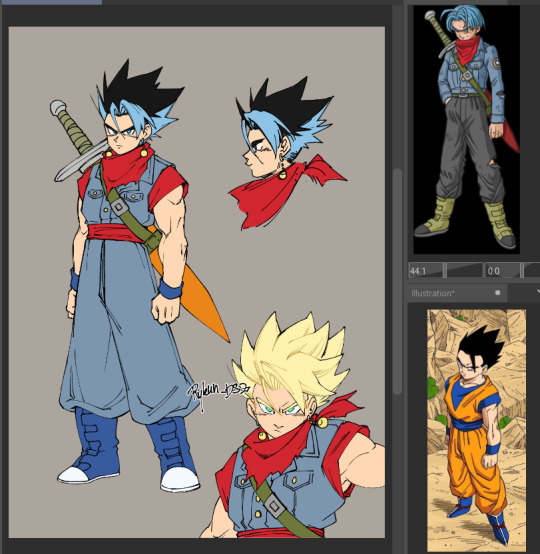Click the canvas vertical scrollbar

(398, 281)
